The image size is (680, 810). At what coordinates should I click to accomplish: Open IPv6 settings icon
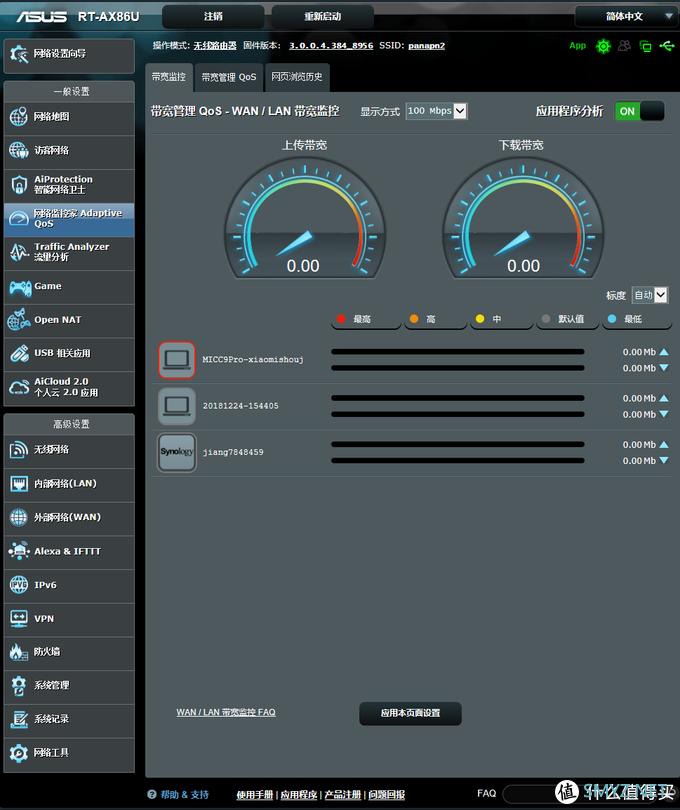click(x=19, y=585)
